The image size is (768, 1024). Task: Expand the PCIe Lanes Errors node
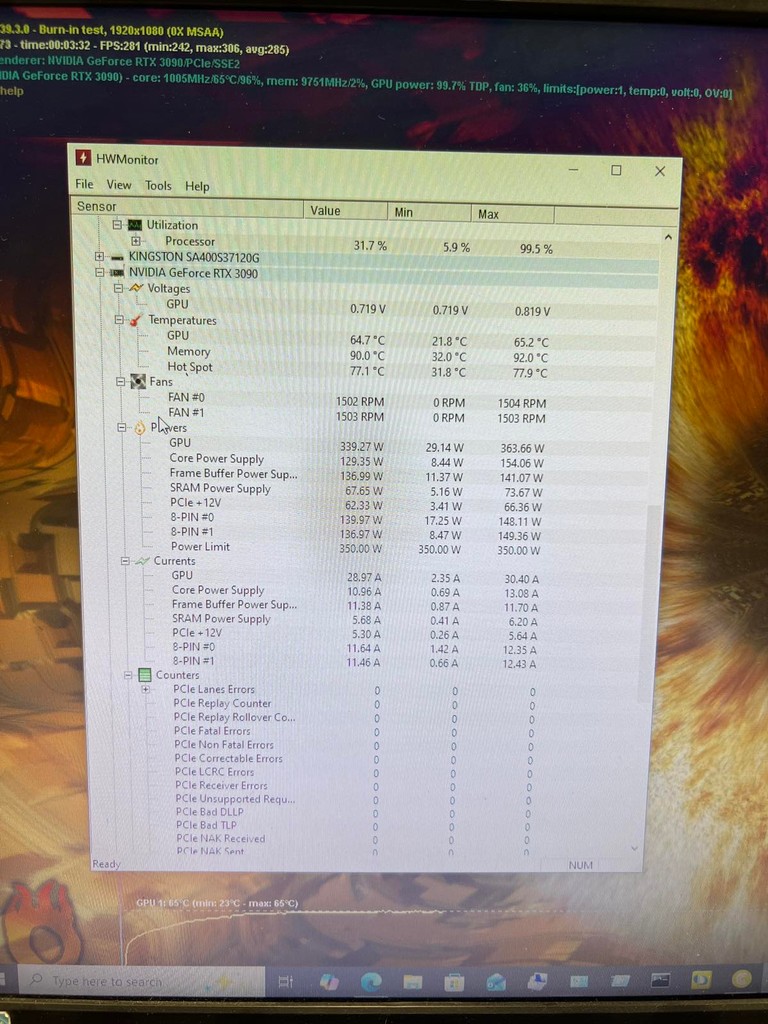coord(146,689)
